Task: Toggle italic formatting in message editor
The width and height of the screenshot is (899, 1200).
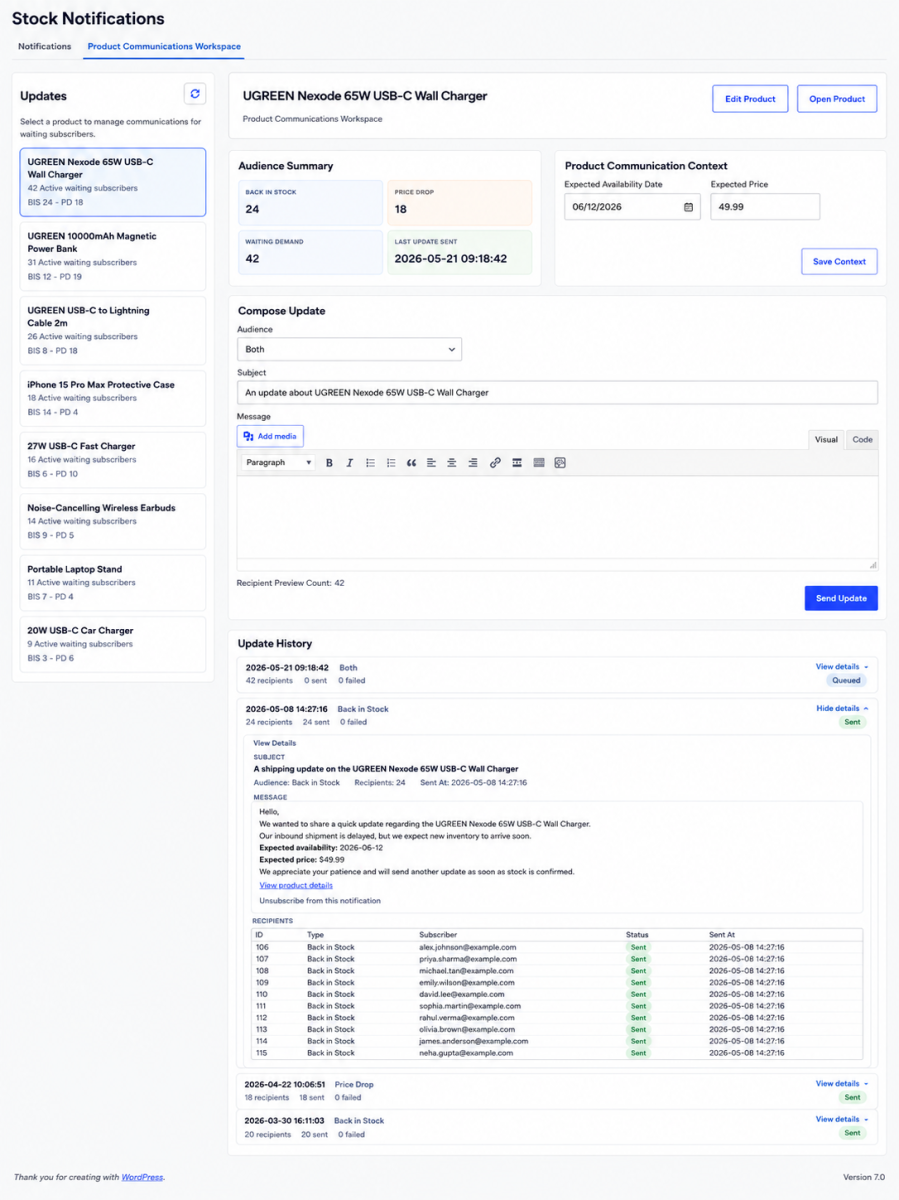Action: click(x=349, y=463)
